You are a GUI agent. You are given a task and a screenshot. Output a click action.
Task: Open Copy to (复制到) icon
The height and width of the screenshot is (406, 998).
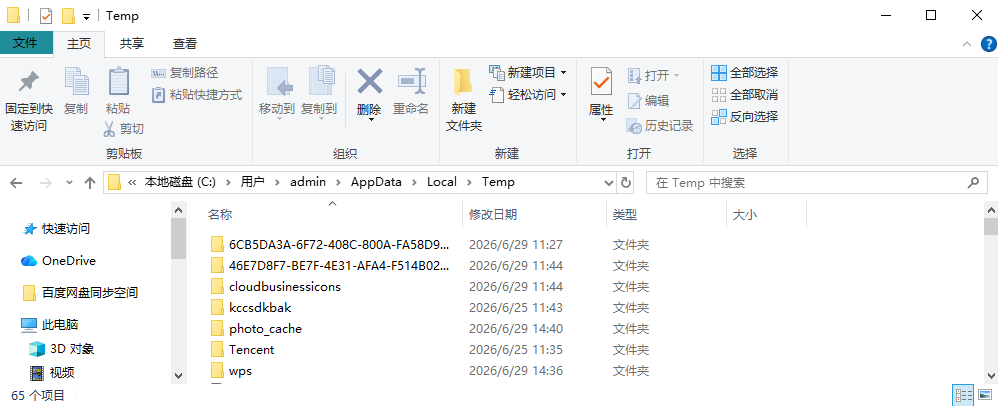coord(320,81)
